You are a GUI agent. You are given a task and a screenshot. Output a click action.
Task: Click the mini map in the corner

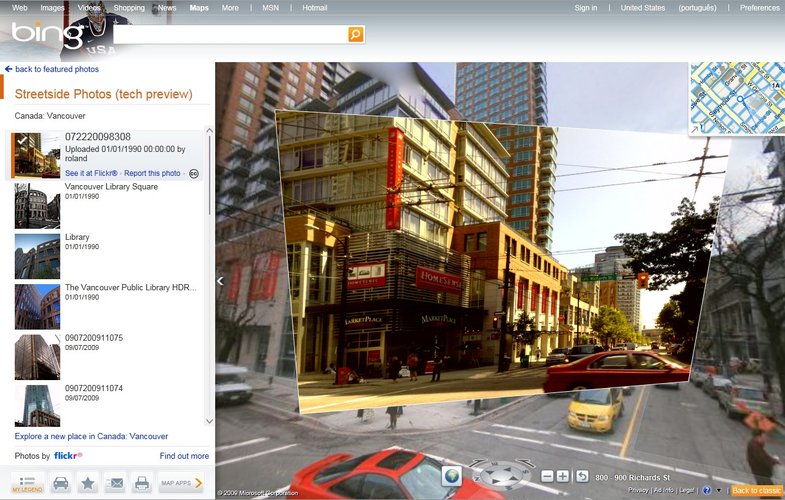[x=737, y=98]
